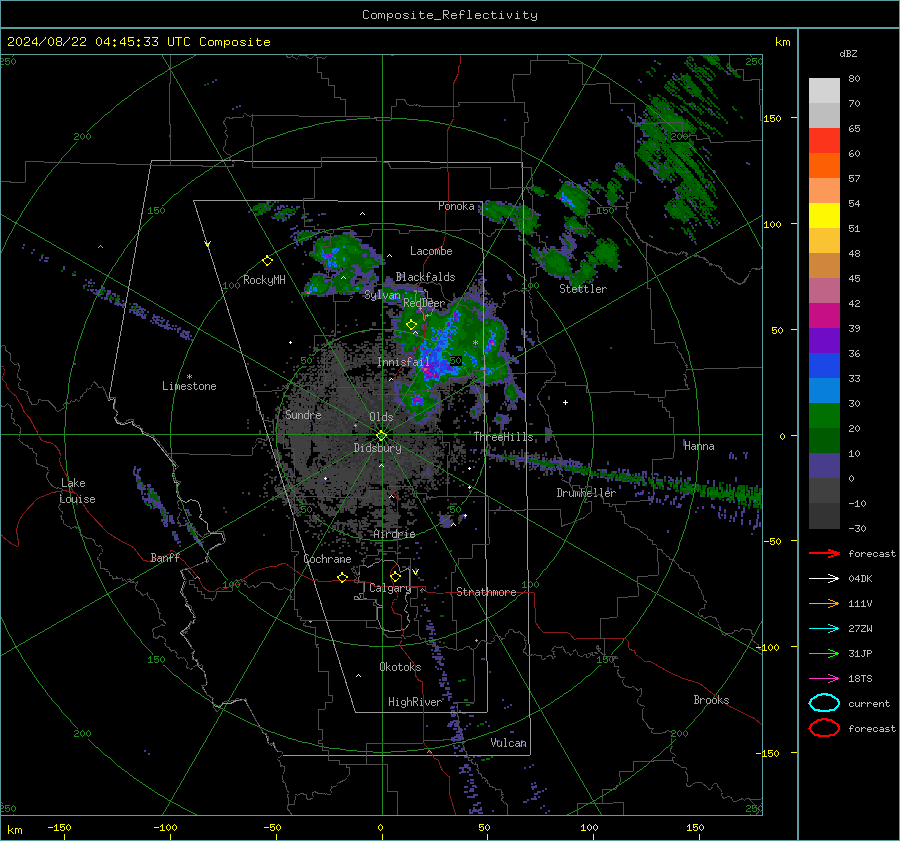The width and height of the screenshot is (900, 841).
Task: Click the yellow radar-site diamond above Didsbury
Action: (381, 436)
